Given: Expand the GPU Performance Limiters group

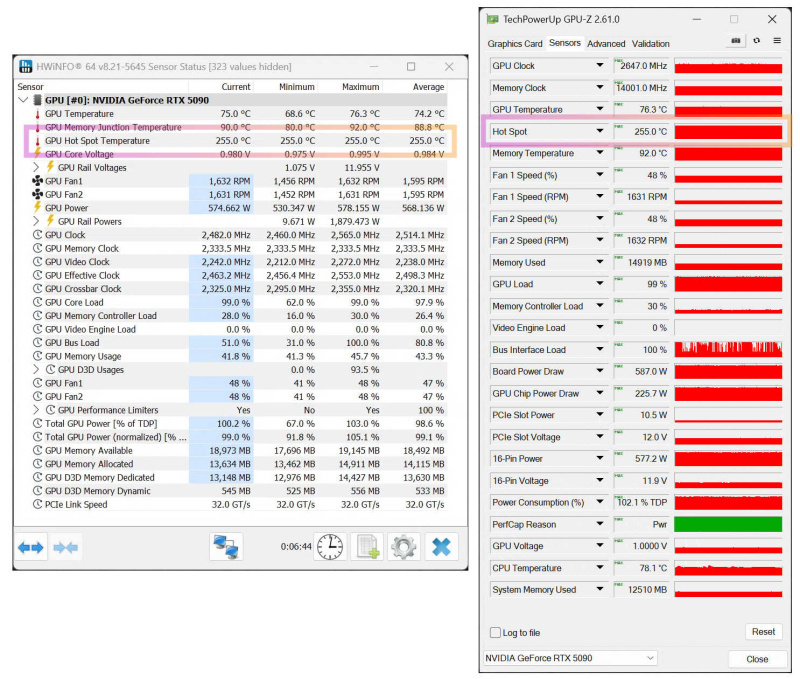Looking at the screenshot, I should point(36,410).
